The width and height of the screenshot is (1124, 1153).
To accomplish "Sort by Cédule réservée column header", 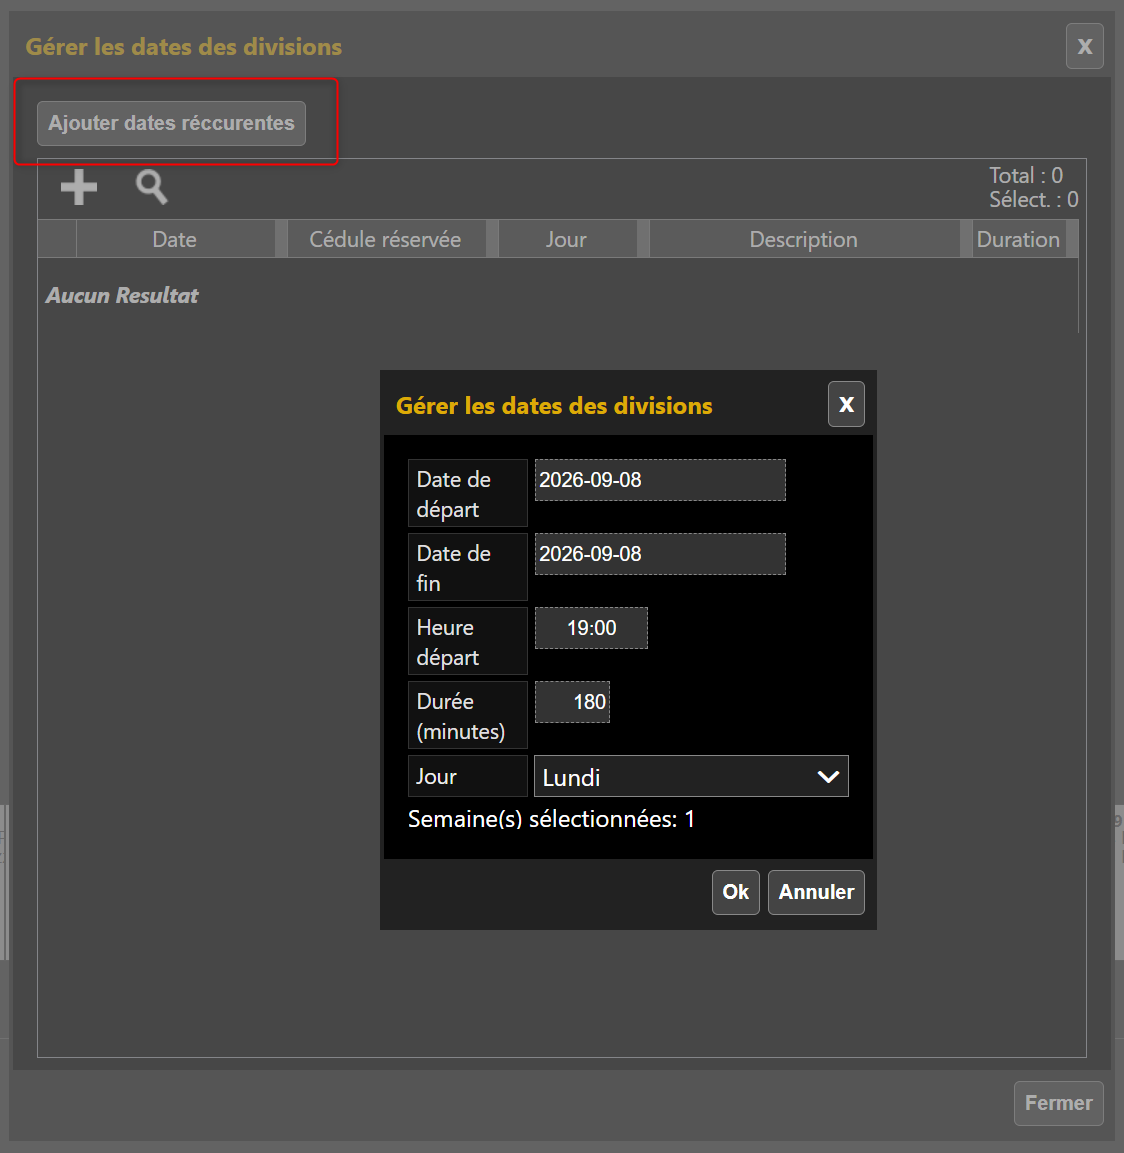I will click(x=386, y=239).
